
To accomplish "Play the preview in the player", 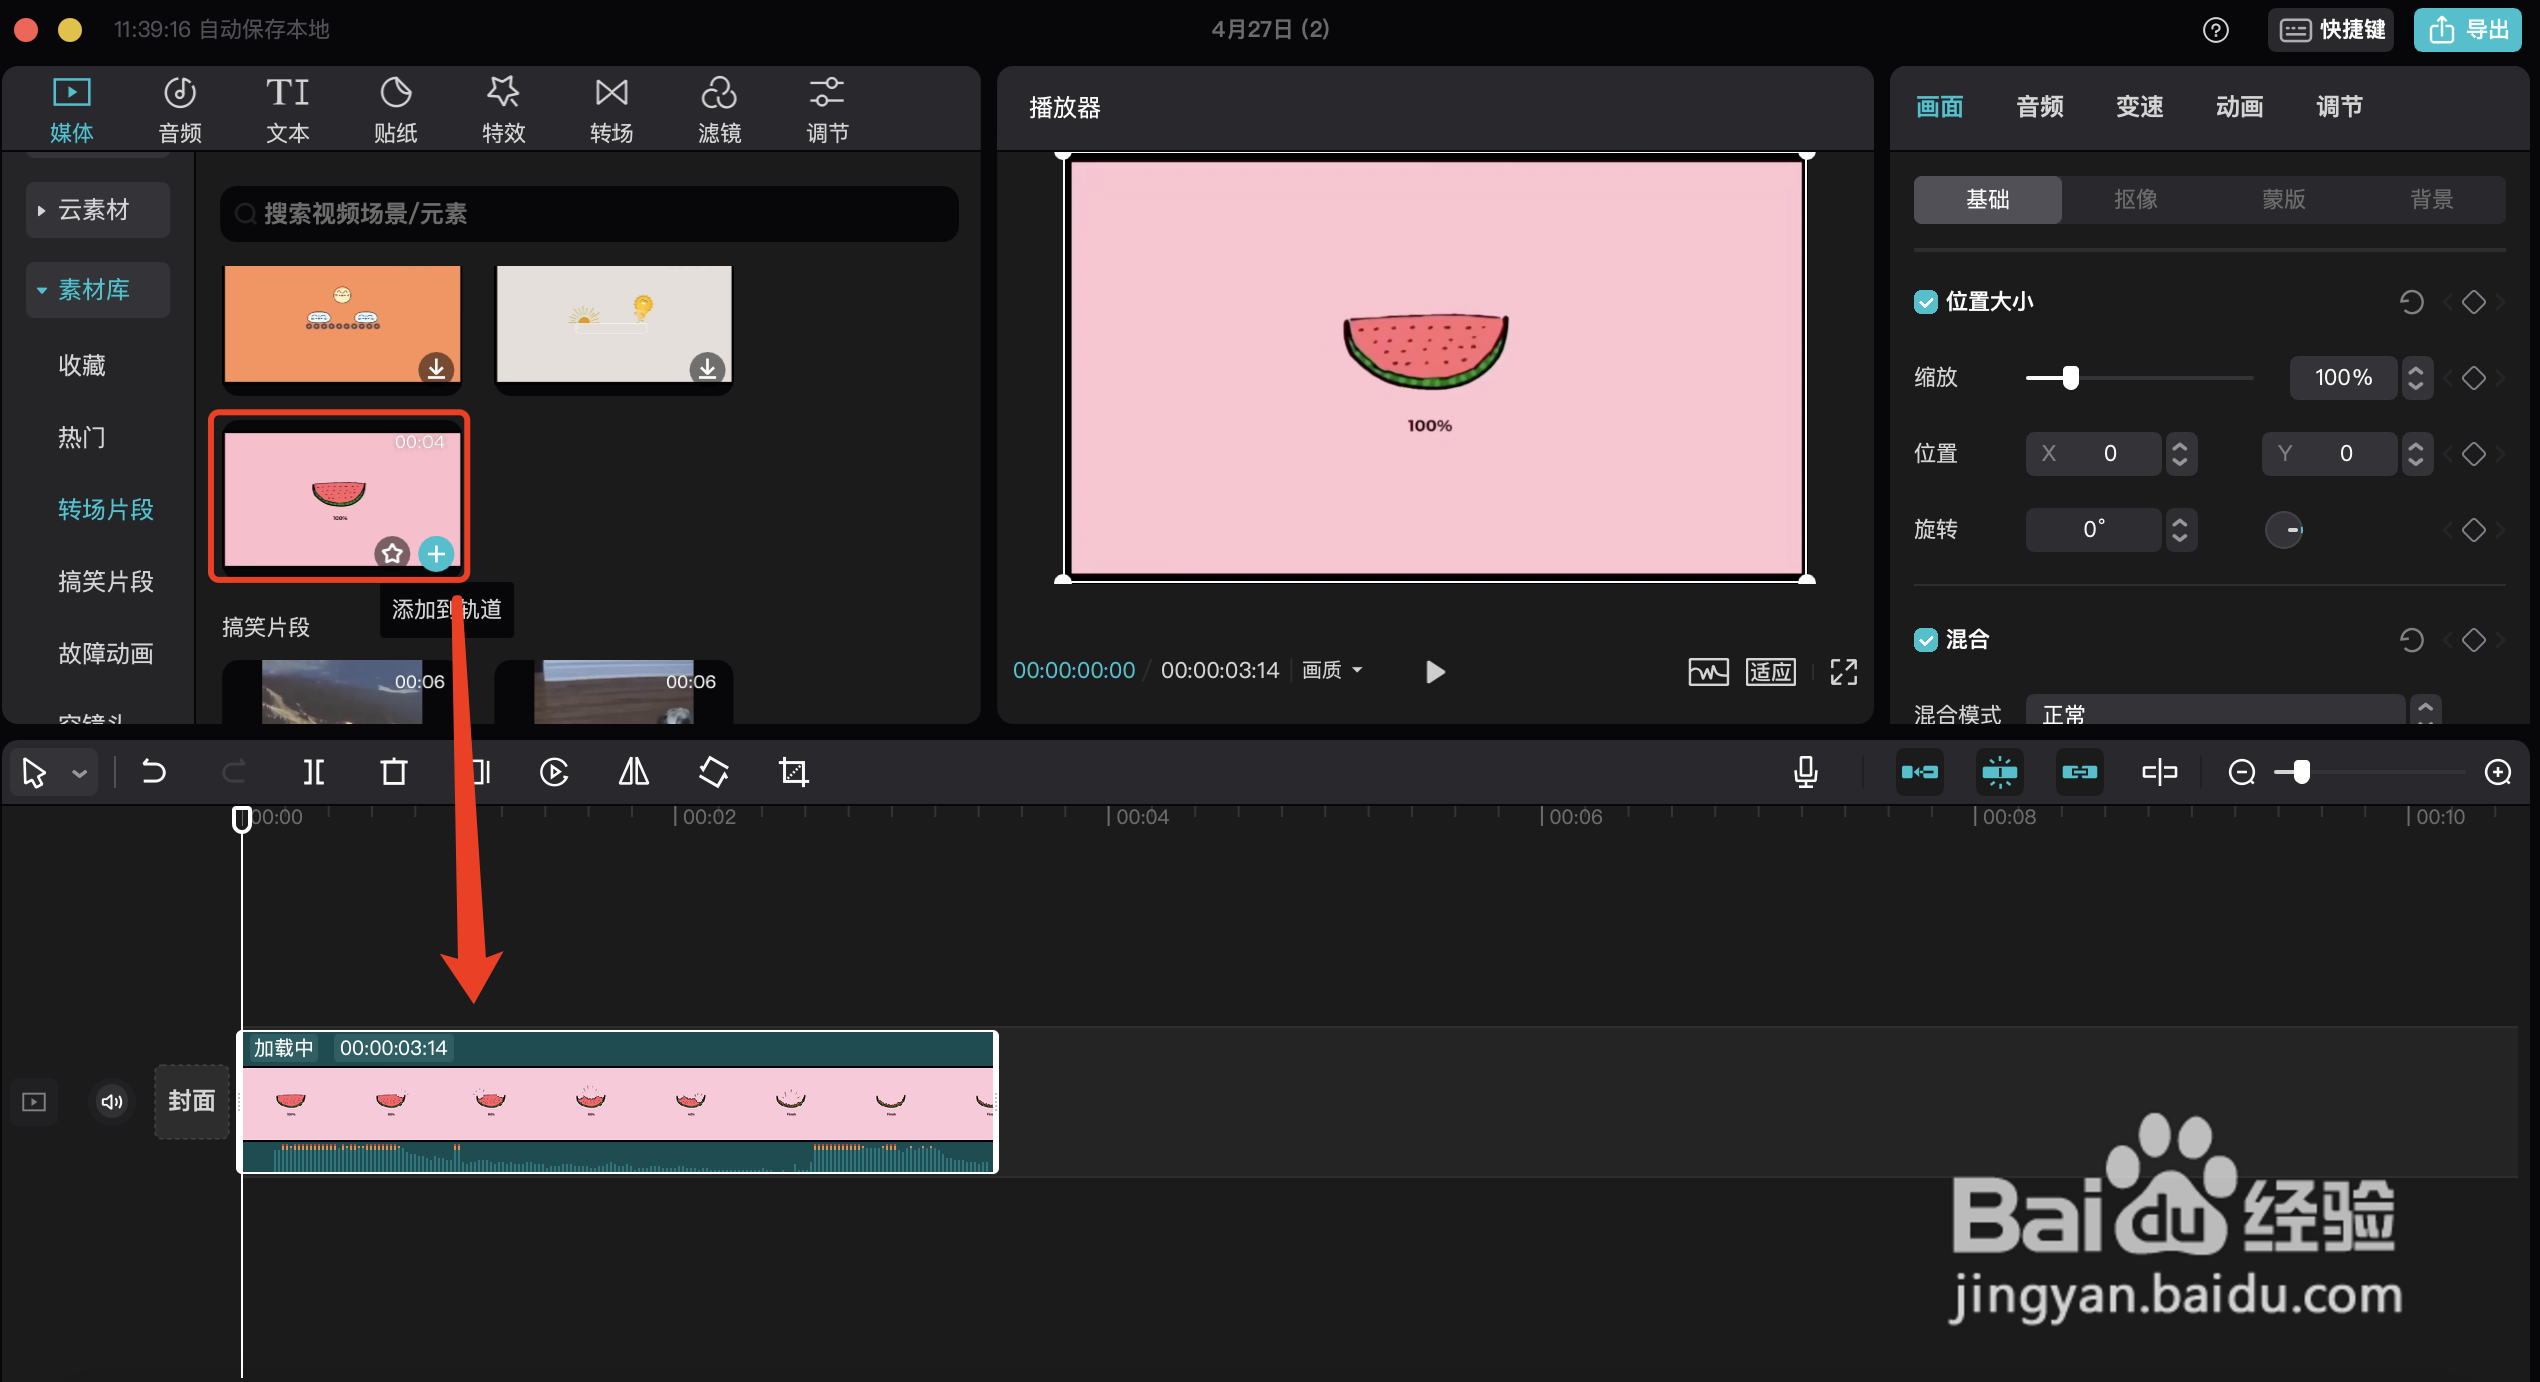I will click(x=1434, y=671).
